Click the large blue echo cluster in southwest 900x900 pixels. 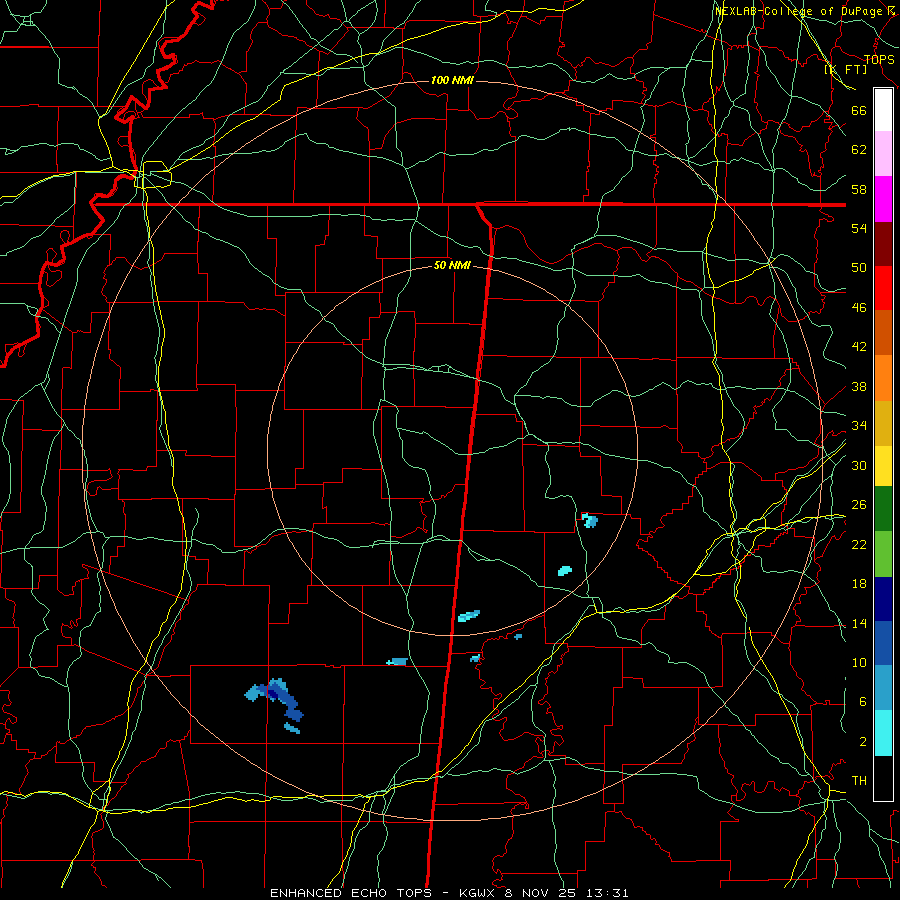click(x=274, y=700)
